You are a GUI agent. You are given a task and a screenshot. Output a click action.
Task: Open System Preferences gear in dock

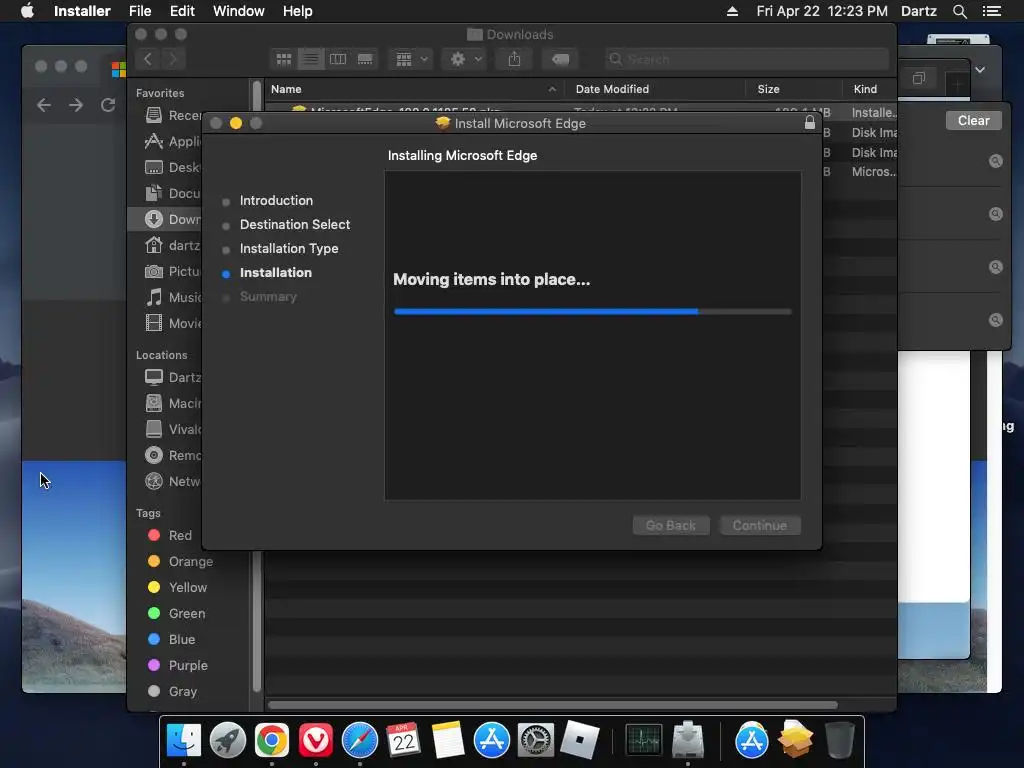tap(536, 740)
